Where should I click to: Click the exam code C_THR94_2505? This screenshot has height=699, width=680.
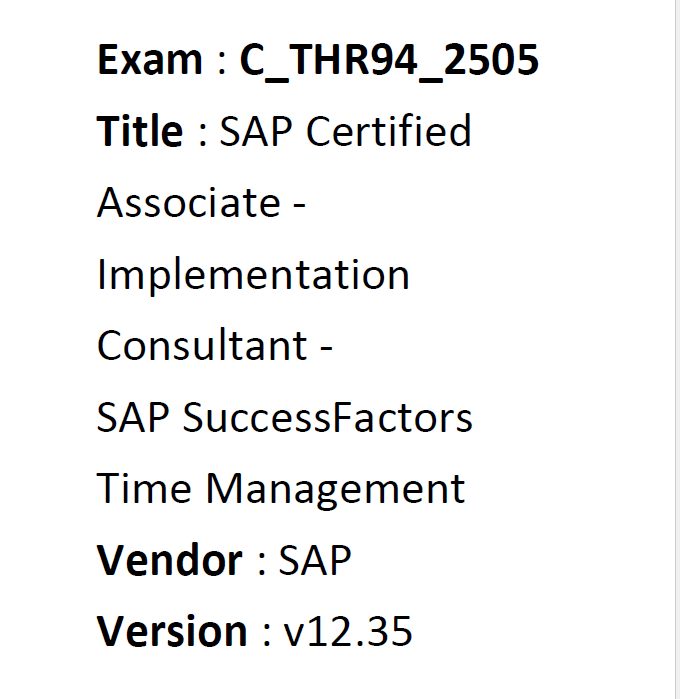389,62
